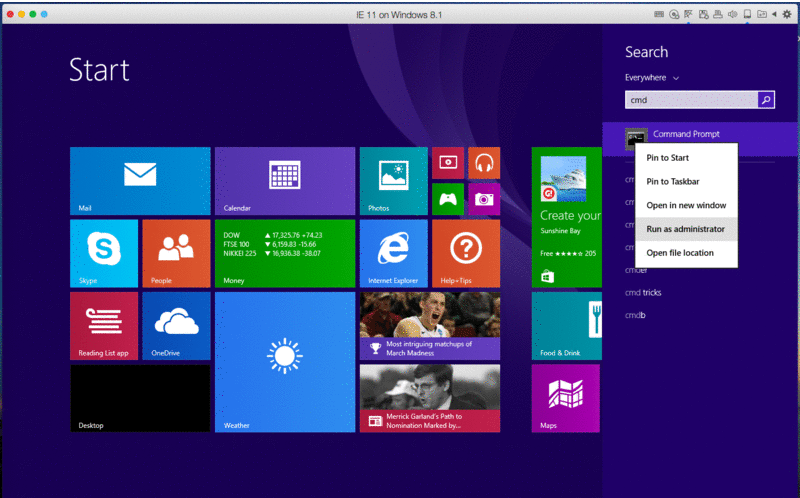Open the green Xbox Games tile
The width and height of the screenshot is (800, 498).
pyautogui.click(x=448, y=199)
